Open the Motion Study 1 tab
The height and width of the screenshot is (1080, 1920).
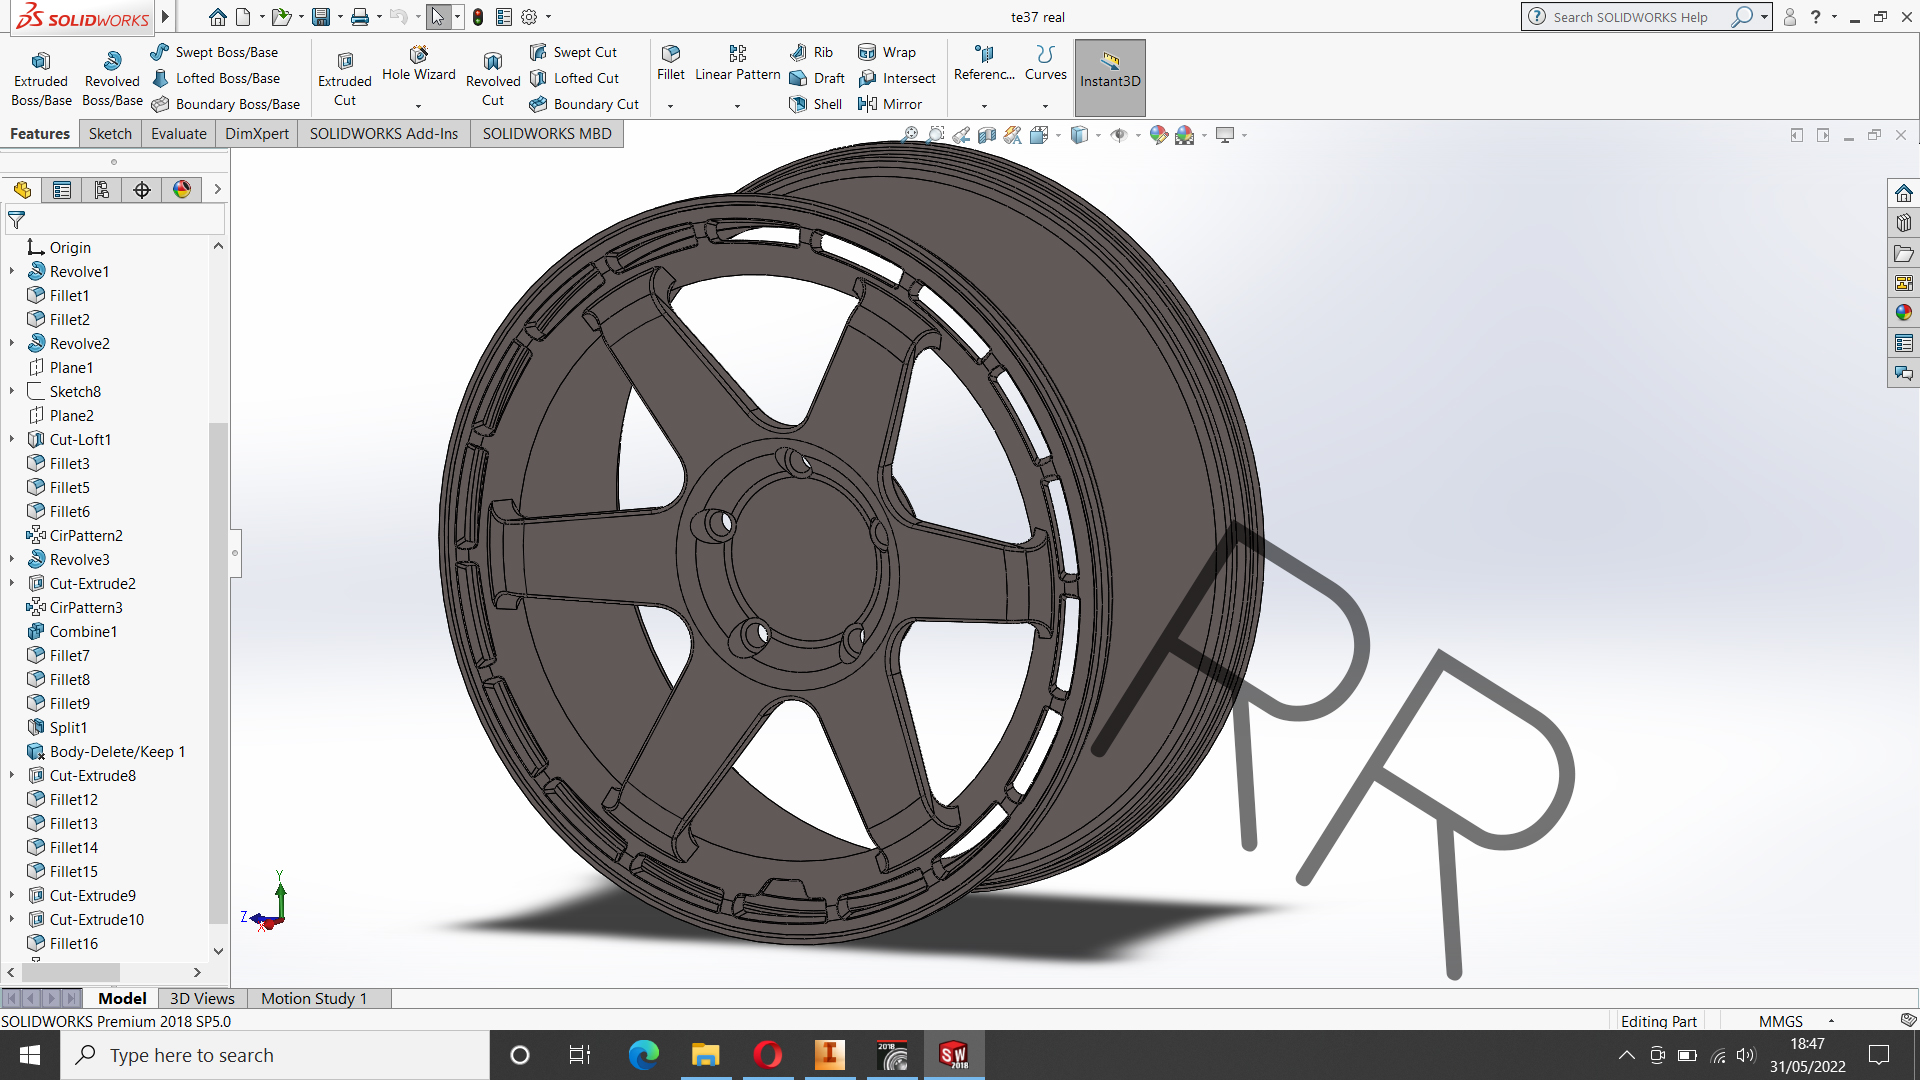(314, 998)
